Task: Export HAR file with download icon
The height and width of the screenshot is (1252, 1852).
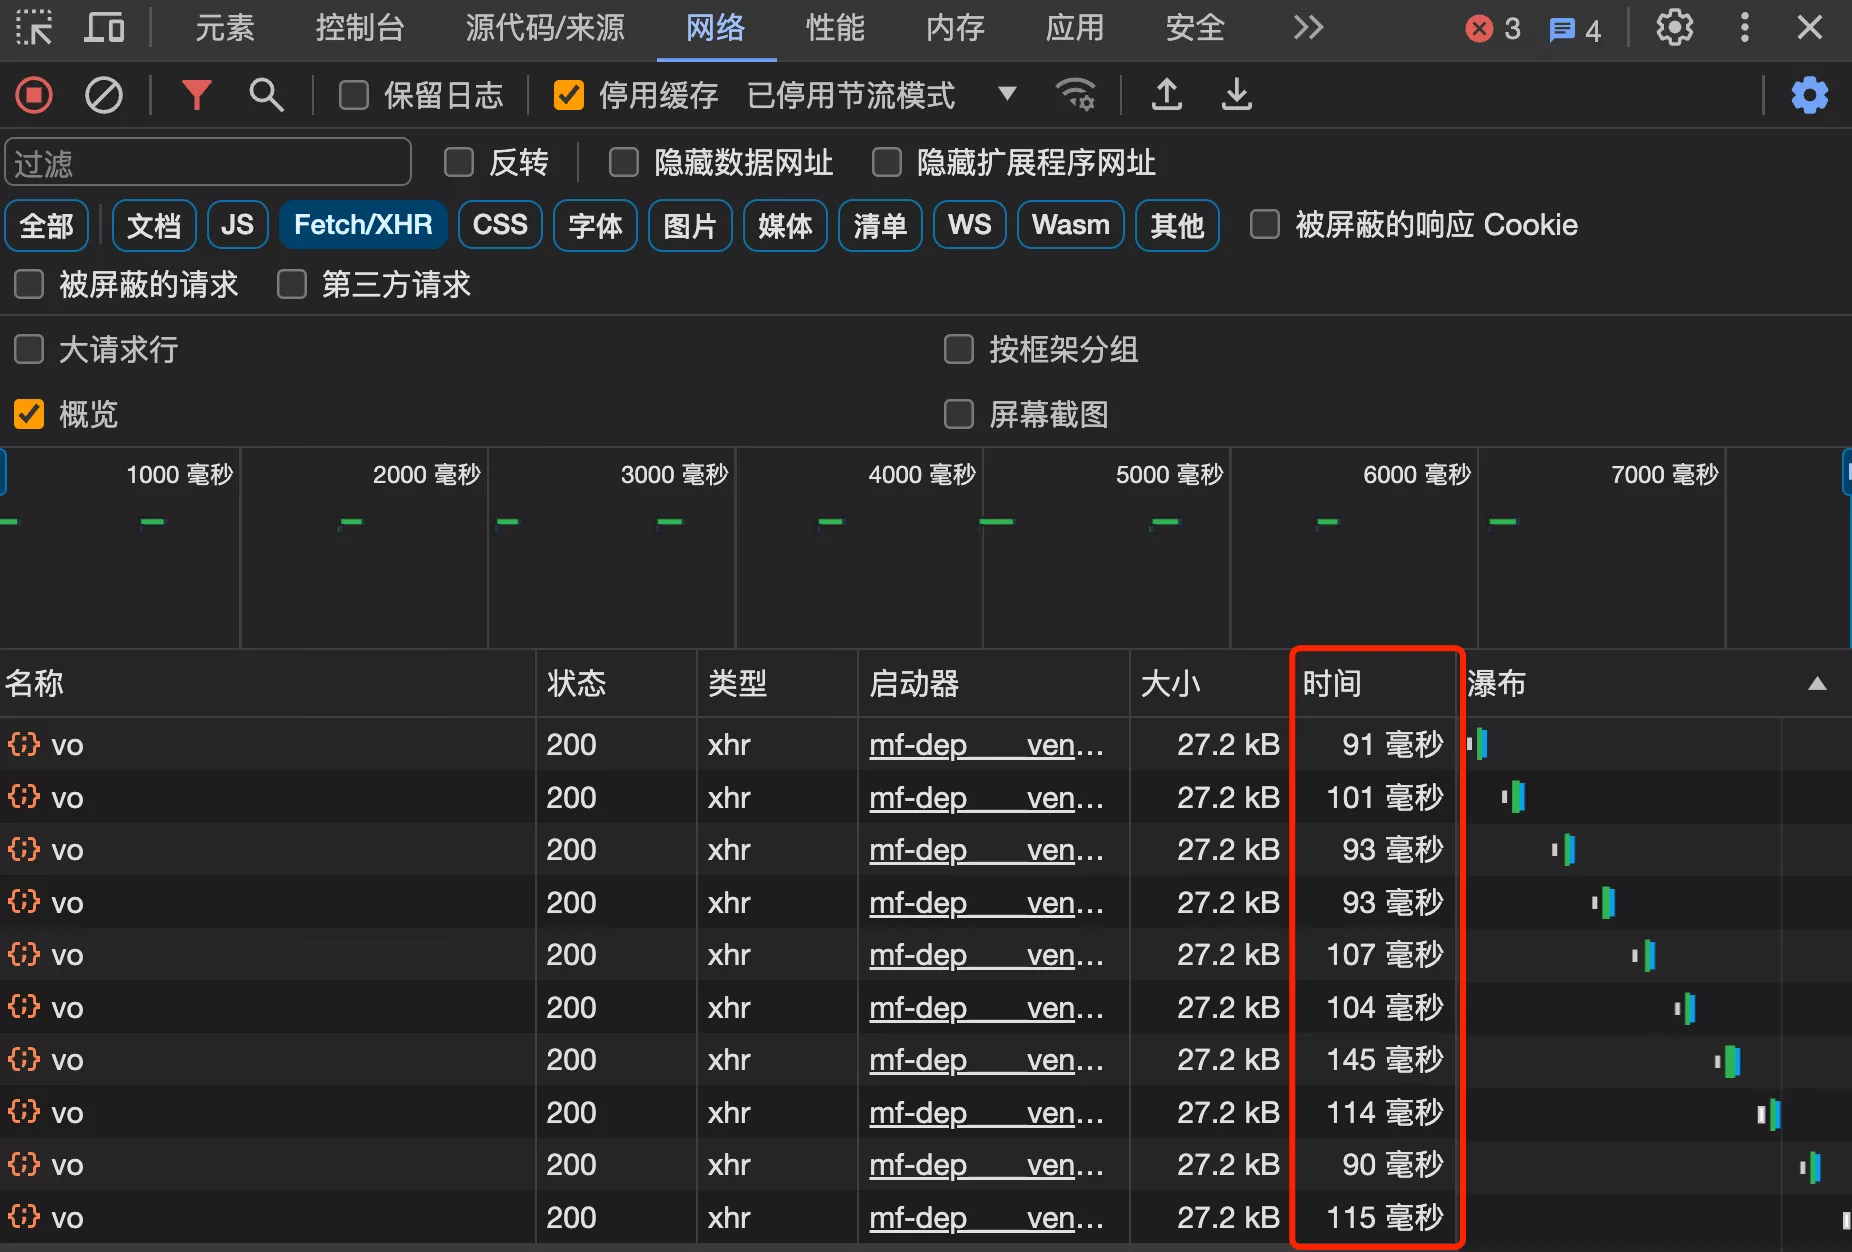Action: [1237, 95]
